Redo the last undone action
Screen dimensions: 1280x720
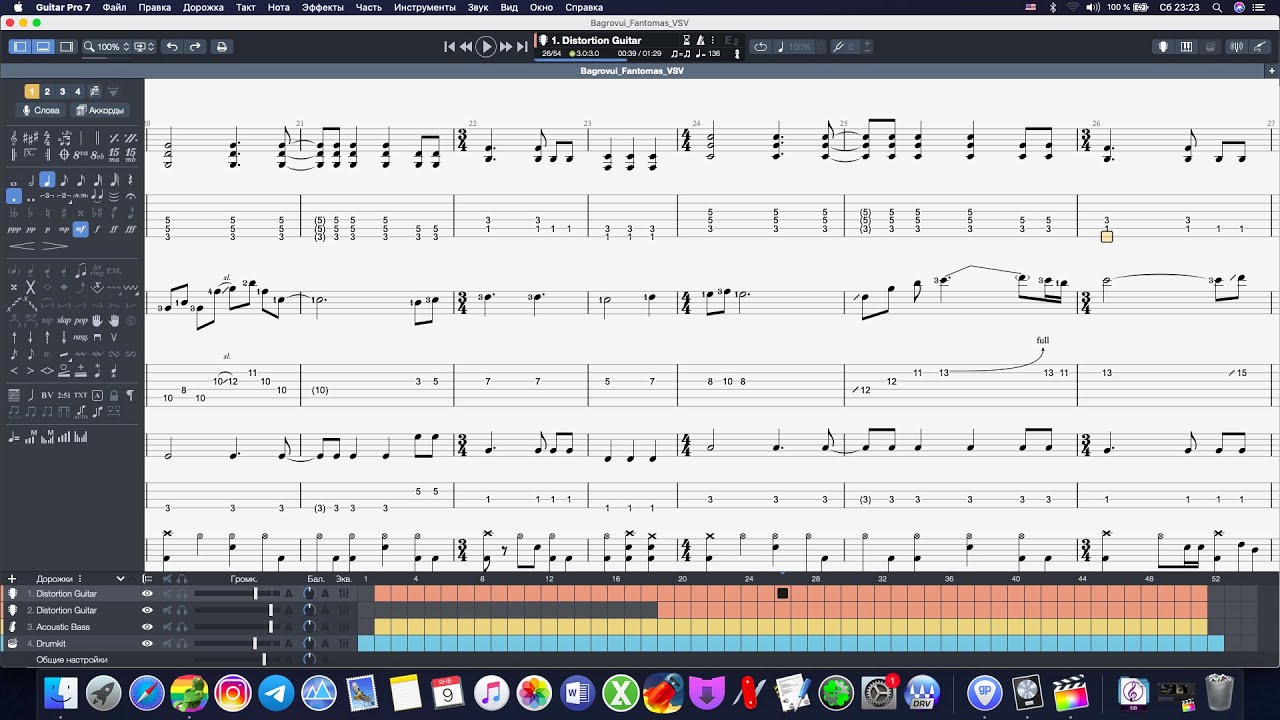(195, 46)
